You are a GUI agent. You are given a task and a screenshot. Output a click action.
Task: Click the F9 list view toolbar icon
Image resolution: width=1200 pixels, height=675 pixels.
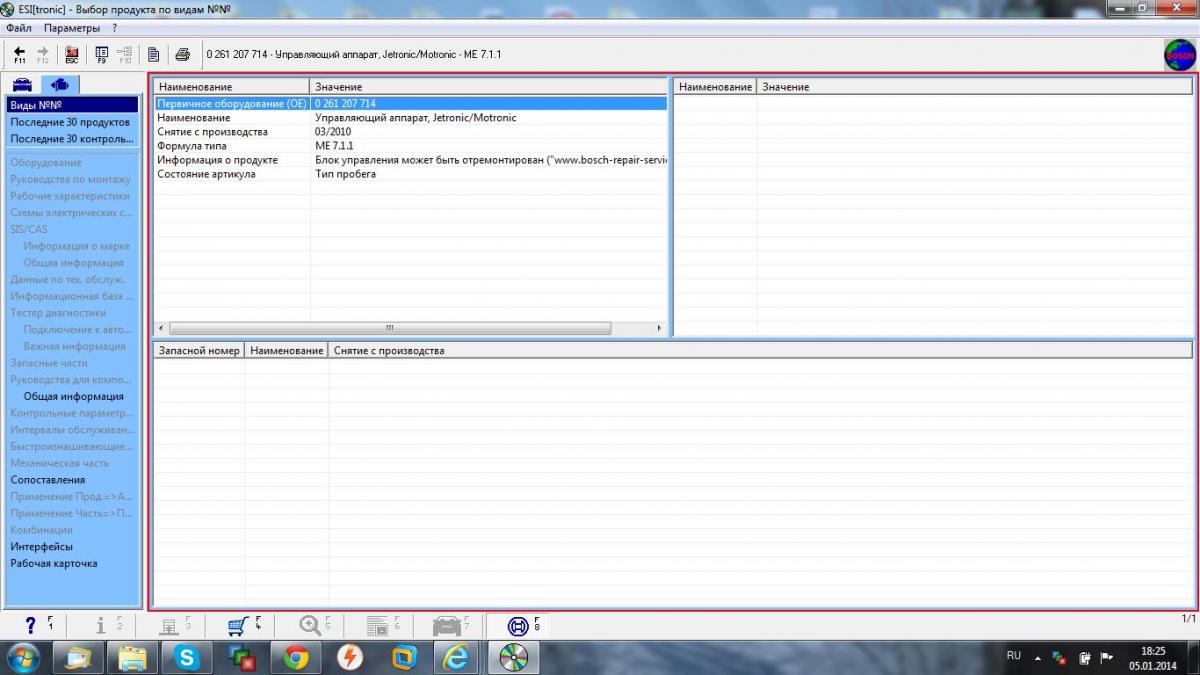pos(101,54)
